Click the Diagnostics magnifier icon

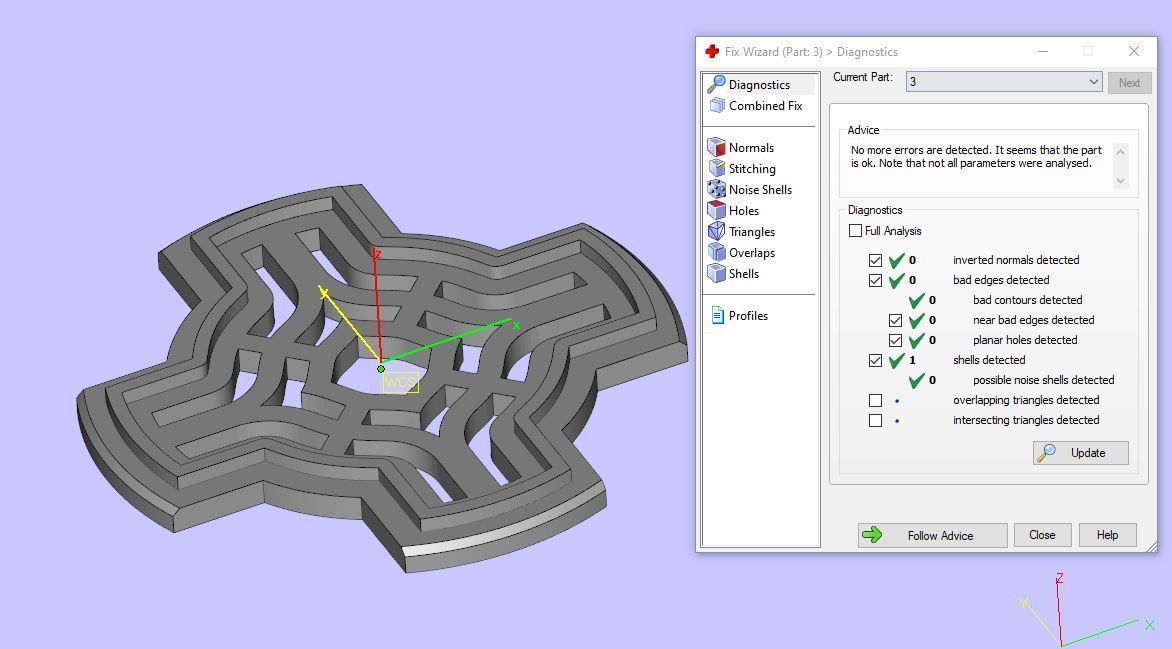click(x=716, y=84)
